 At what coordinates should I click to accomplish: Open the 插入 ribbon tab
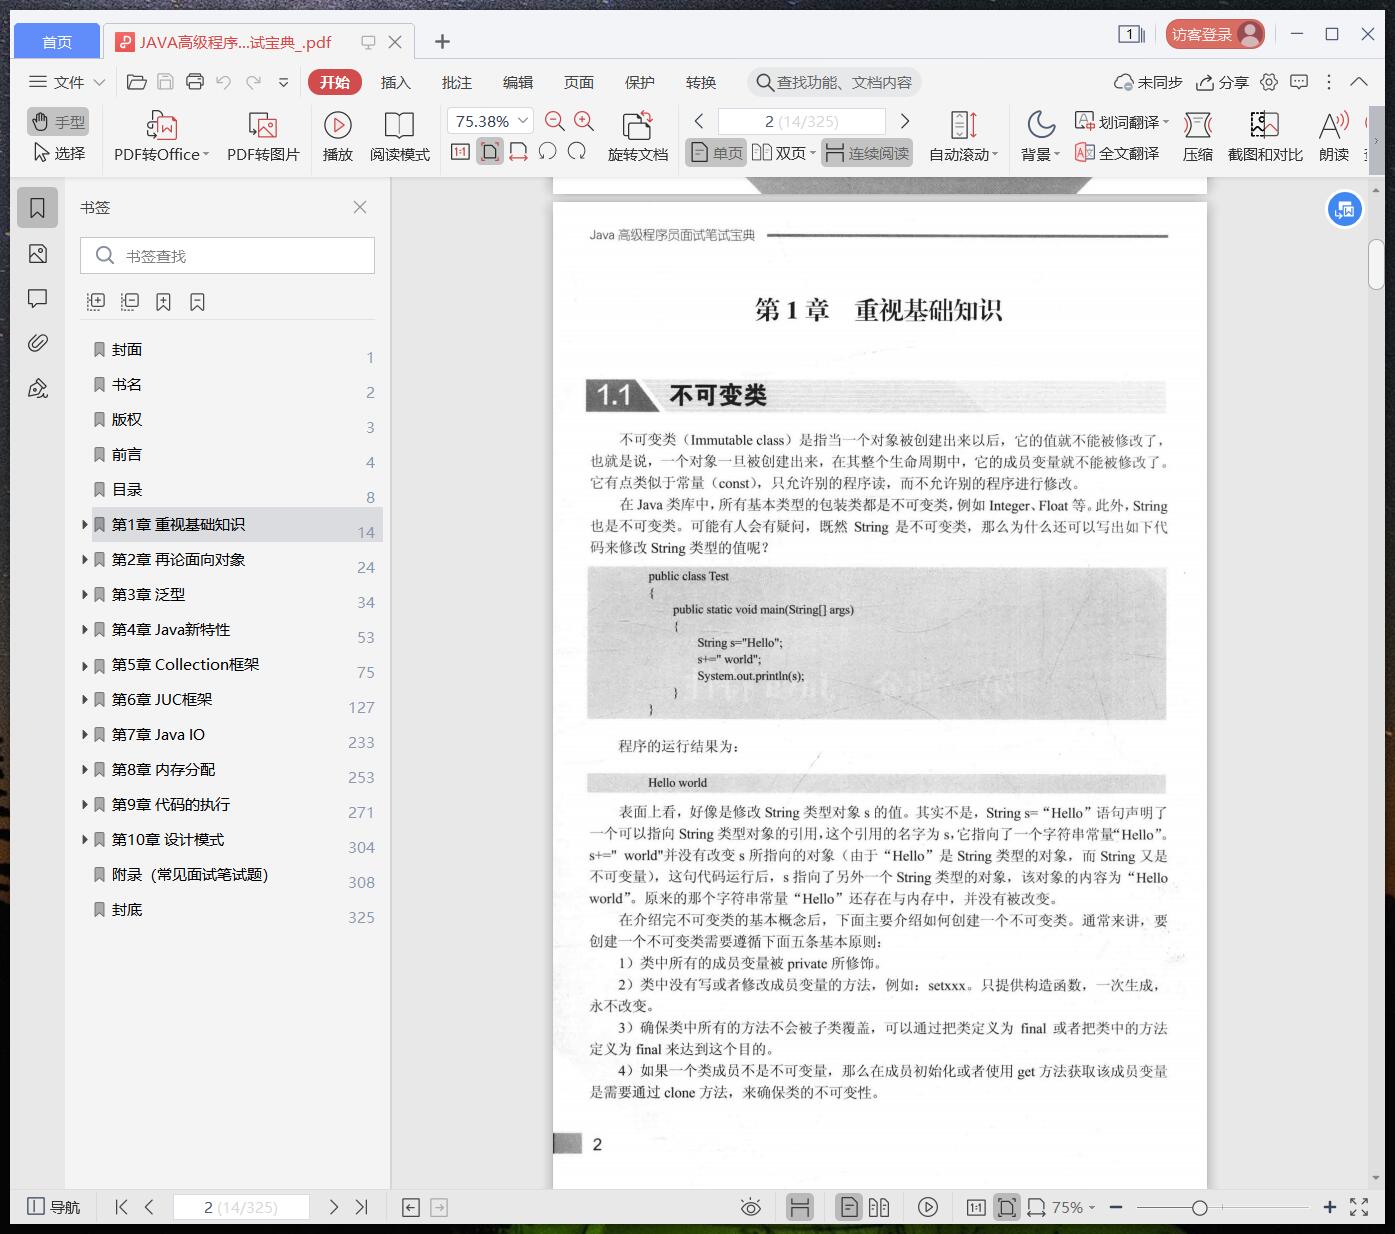coord(396,82)
